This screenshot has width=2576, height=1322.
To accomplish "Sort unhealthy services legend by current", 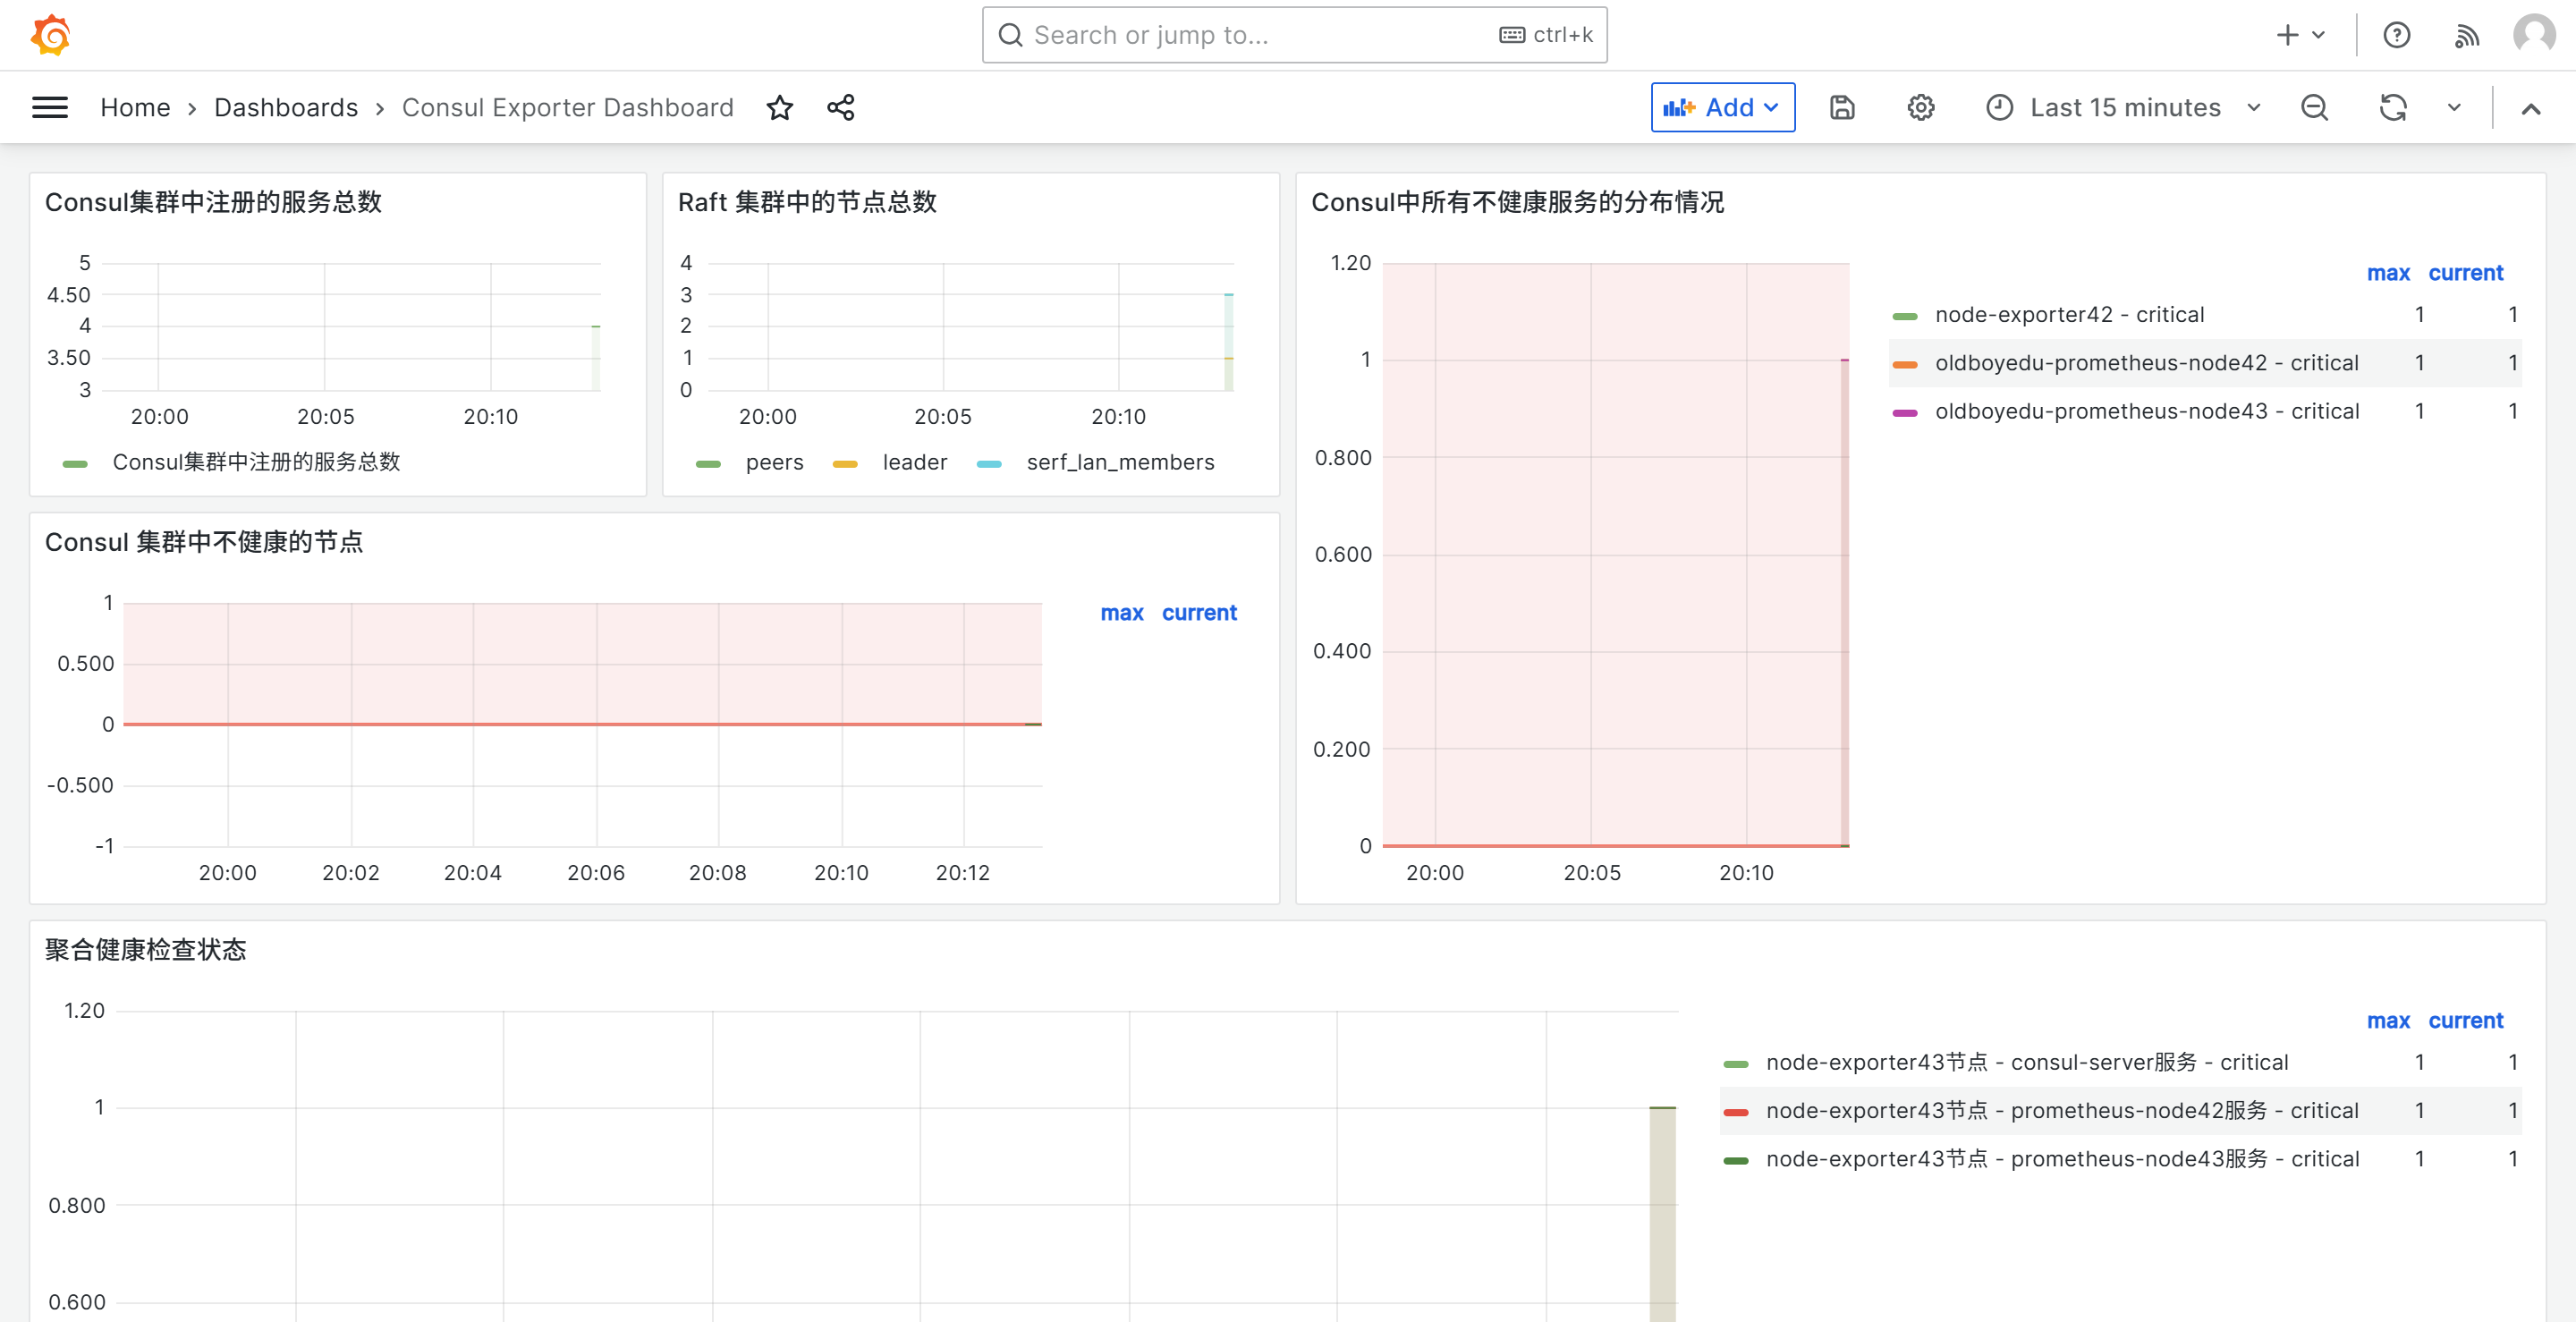I will pyautogui.click(x=2465, y=273).
